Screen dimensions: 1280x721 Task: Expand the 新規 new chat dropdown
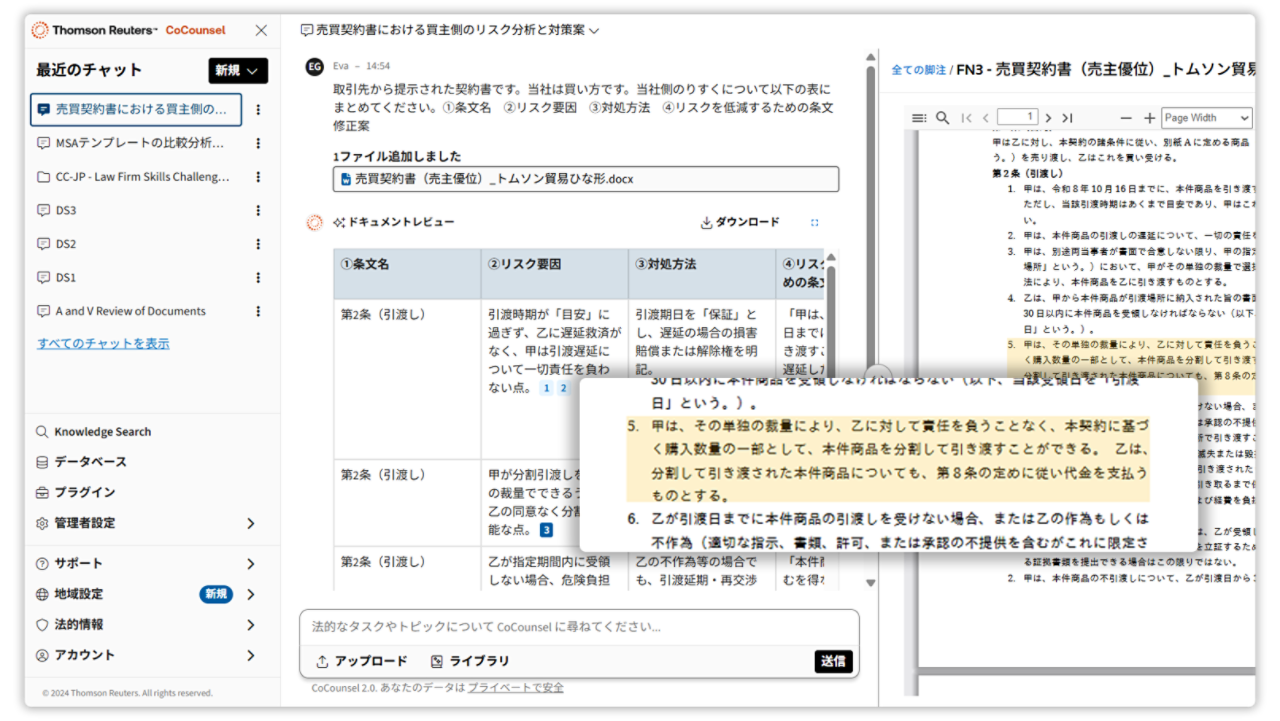(238, 70)
